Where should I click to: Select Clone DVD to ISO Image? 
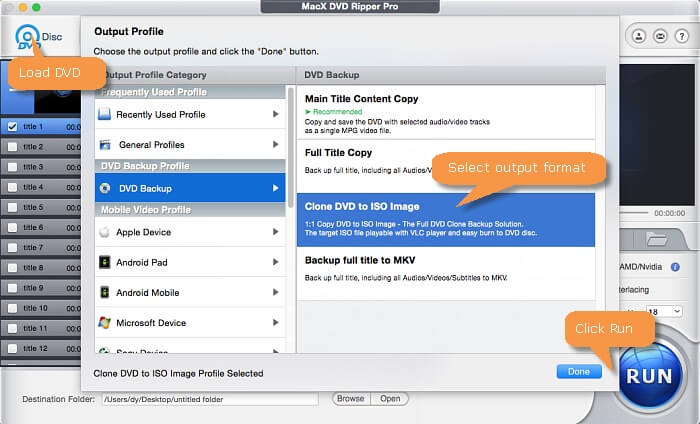(446, 220)
